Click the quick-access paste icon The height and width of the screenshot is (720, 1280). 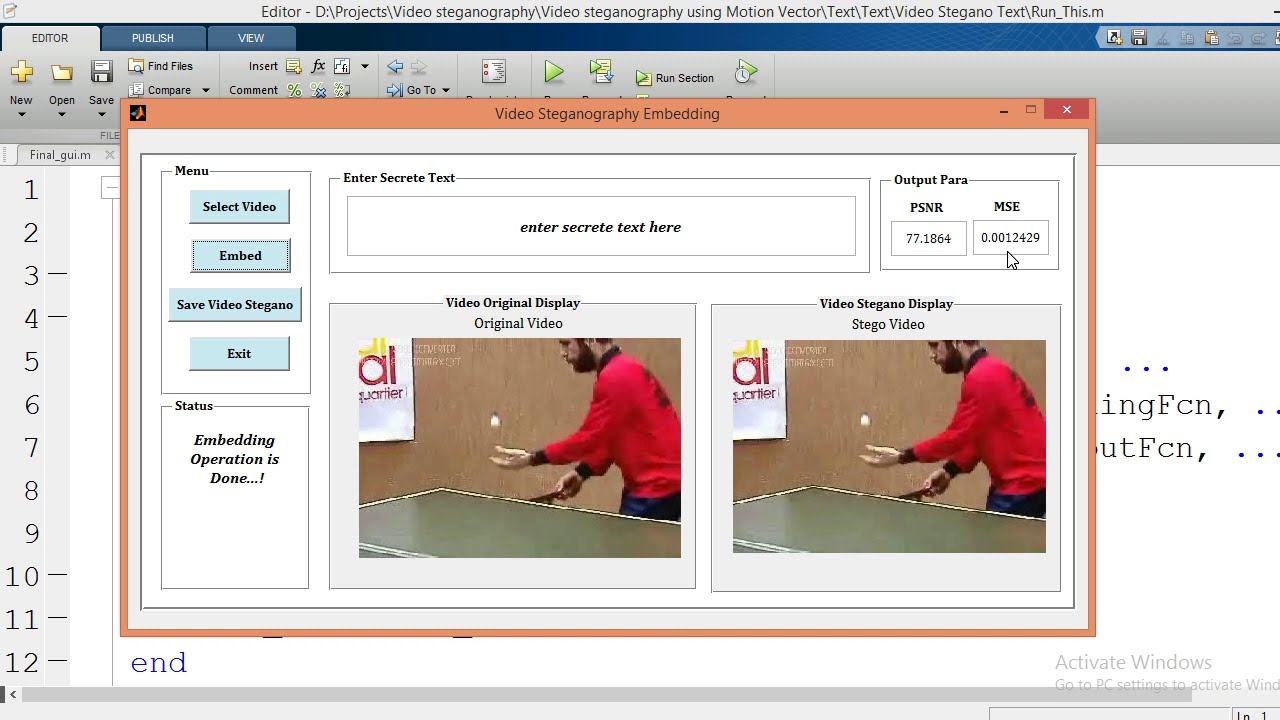[x=1211, y=38]
